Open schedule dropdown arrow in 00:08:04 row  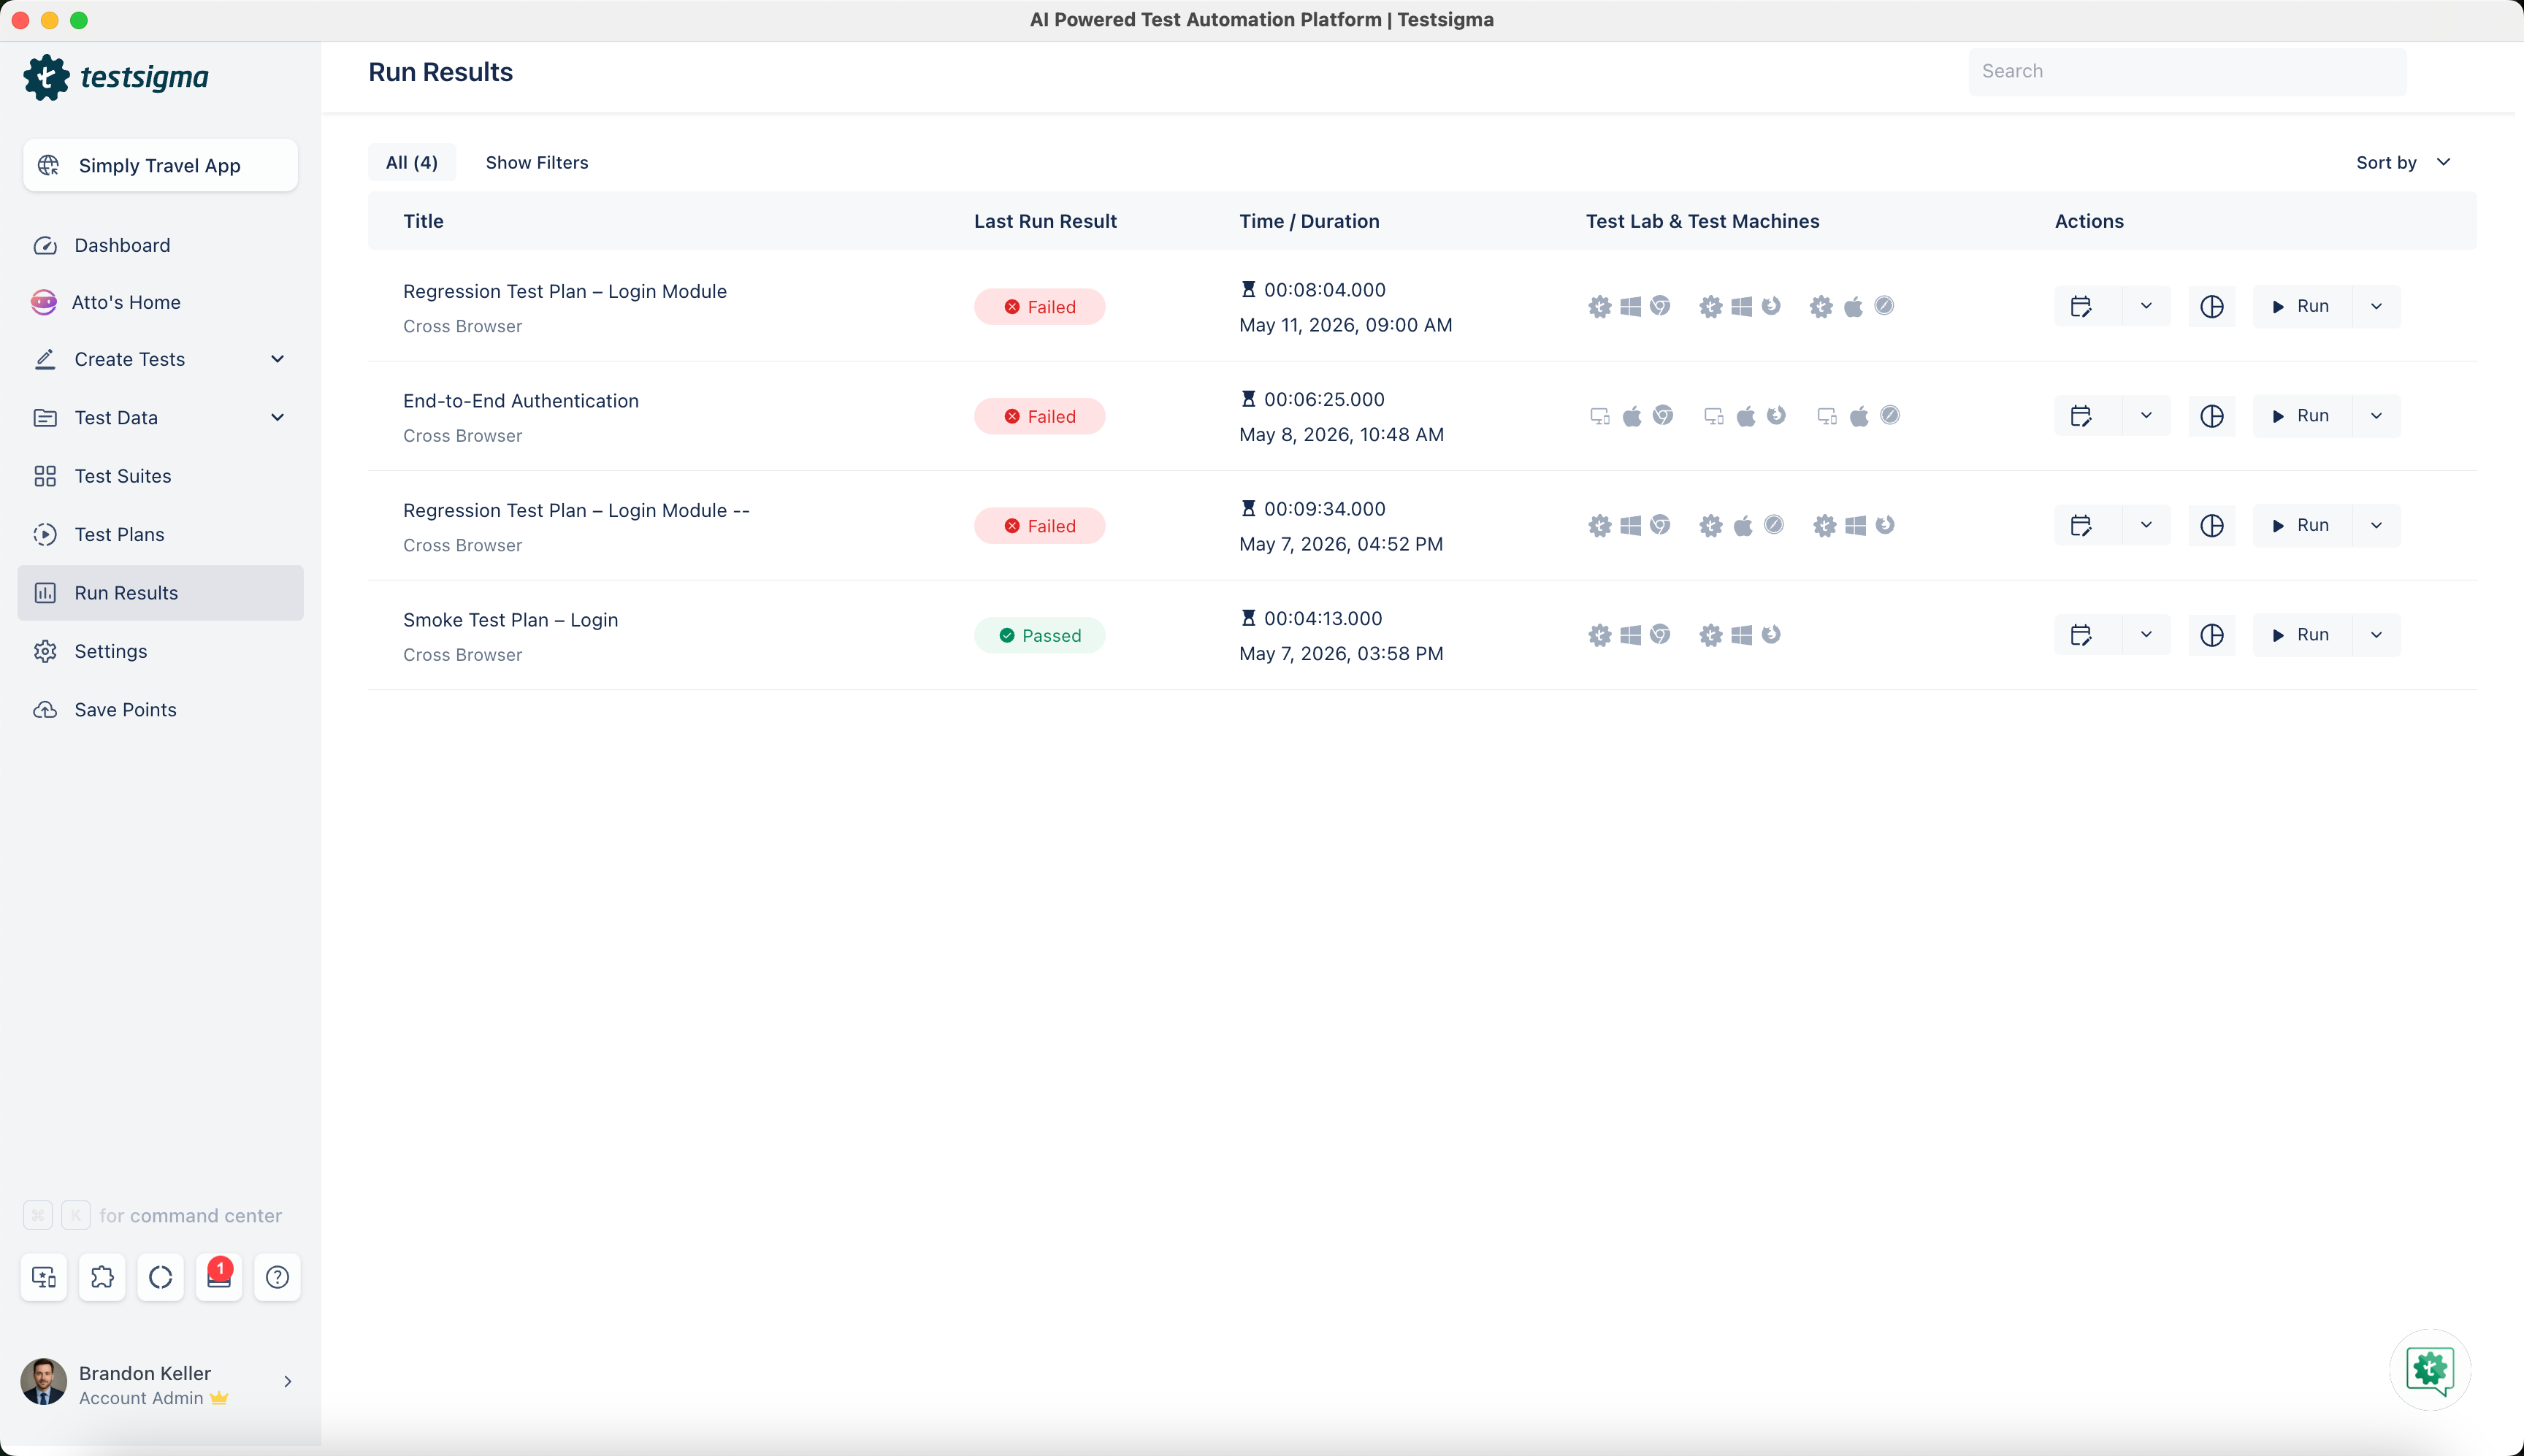click(2146, 306)
